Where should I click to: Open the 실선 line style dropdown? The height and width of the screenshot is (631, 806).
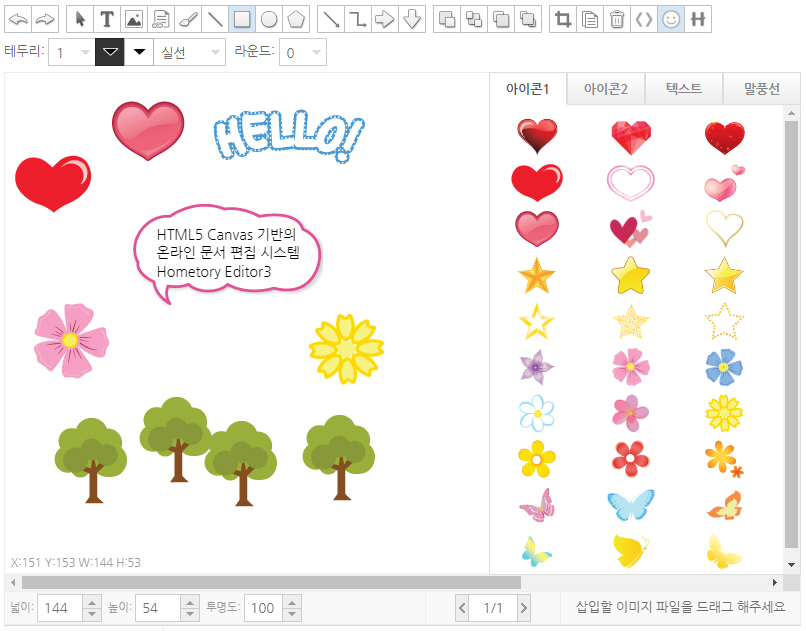pos(190,52)
